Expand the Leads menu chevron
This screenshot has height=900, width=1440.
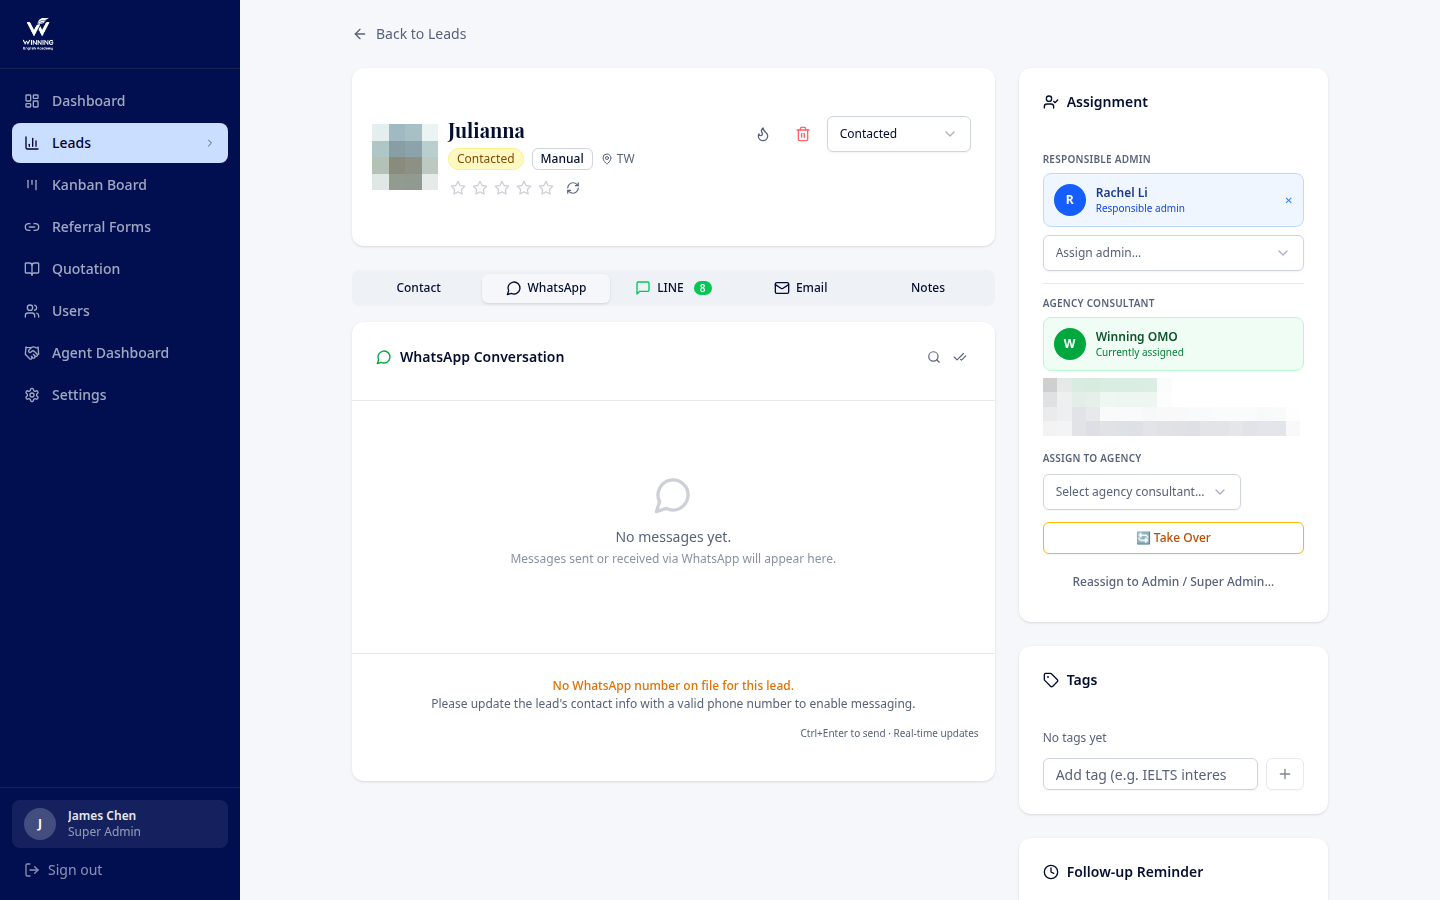click(210, 143)
